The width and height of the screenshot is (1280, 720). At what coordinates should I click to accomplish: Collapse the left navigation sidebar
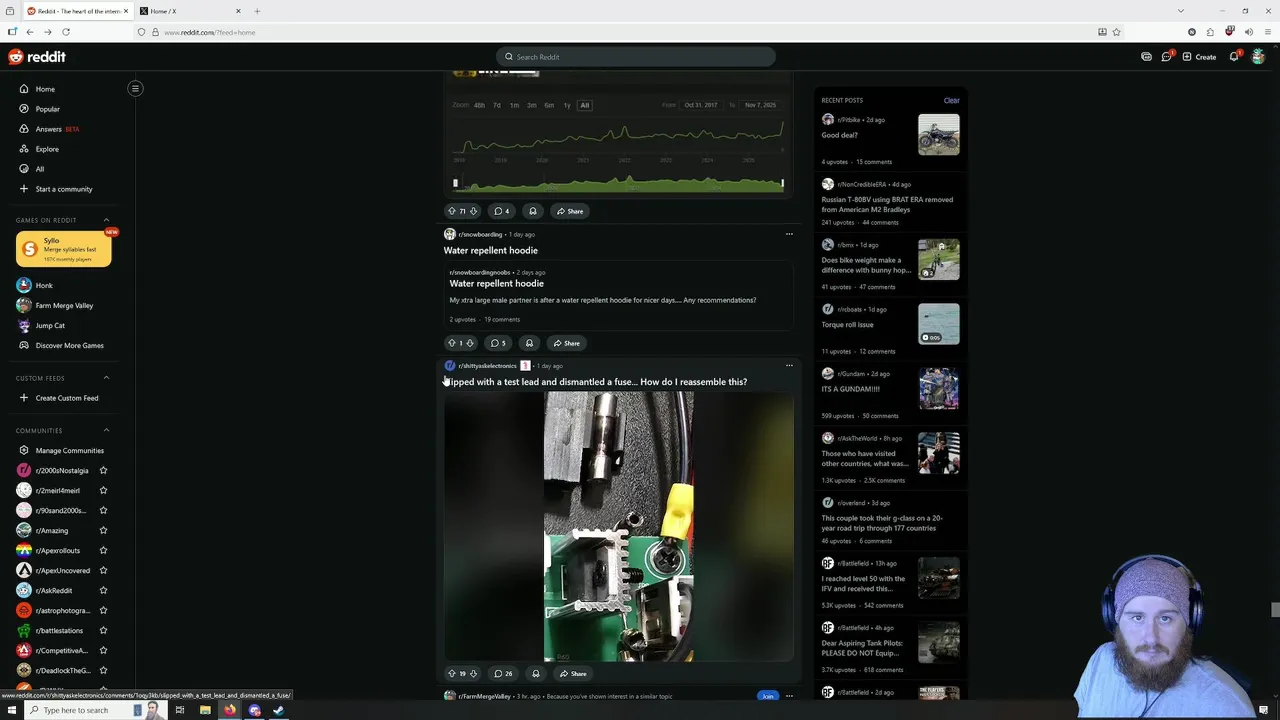(x=135, y=88)
